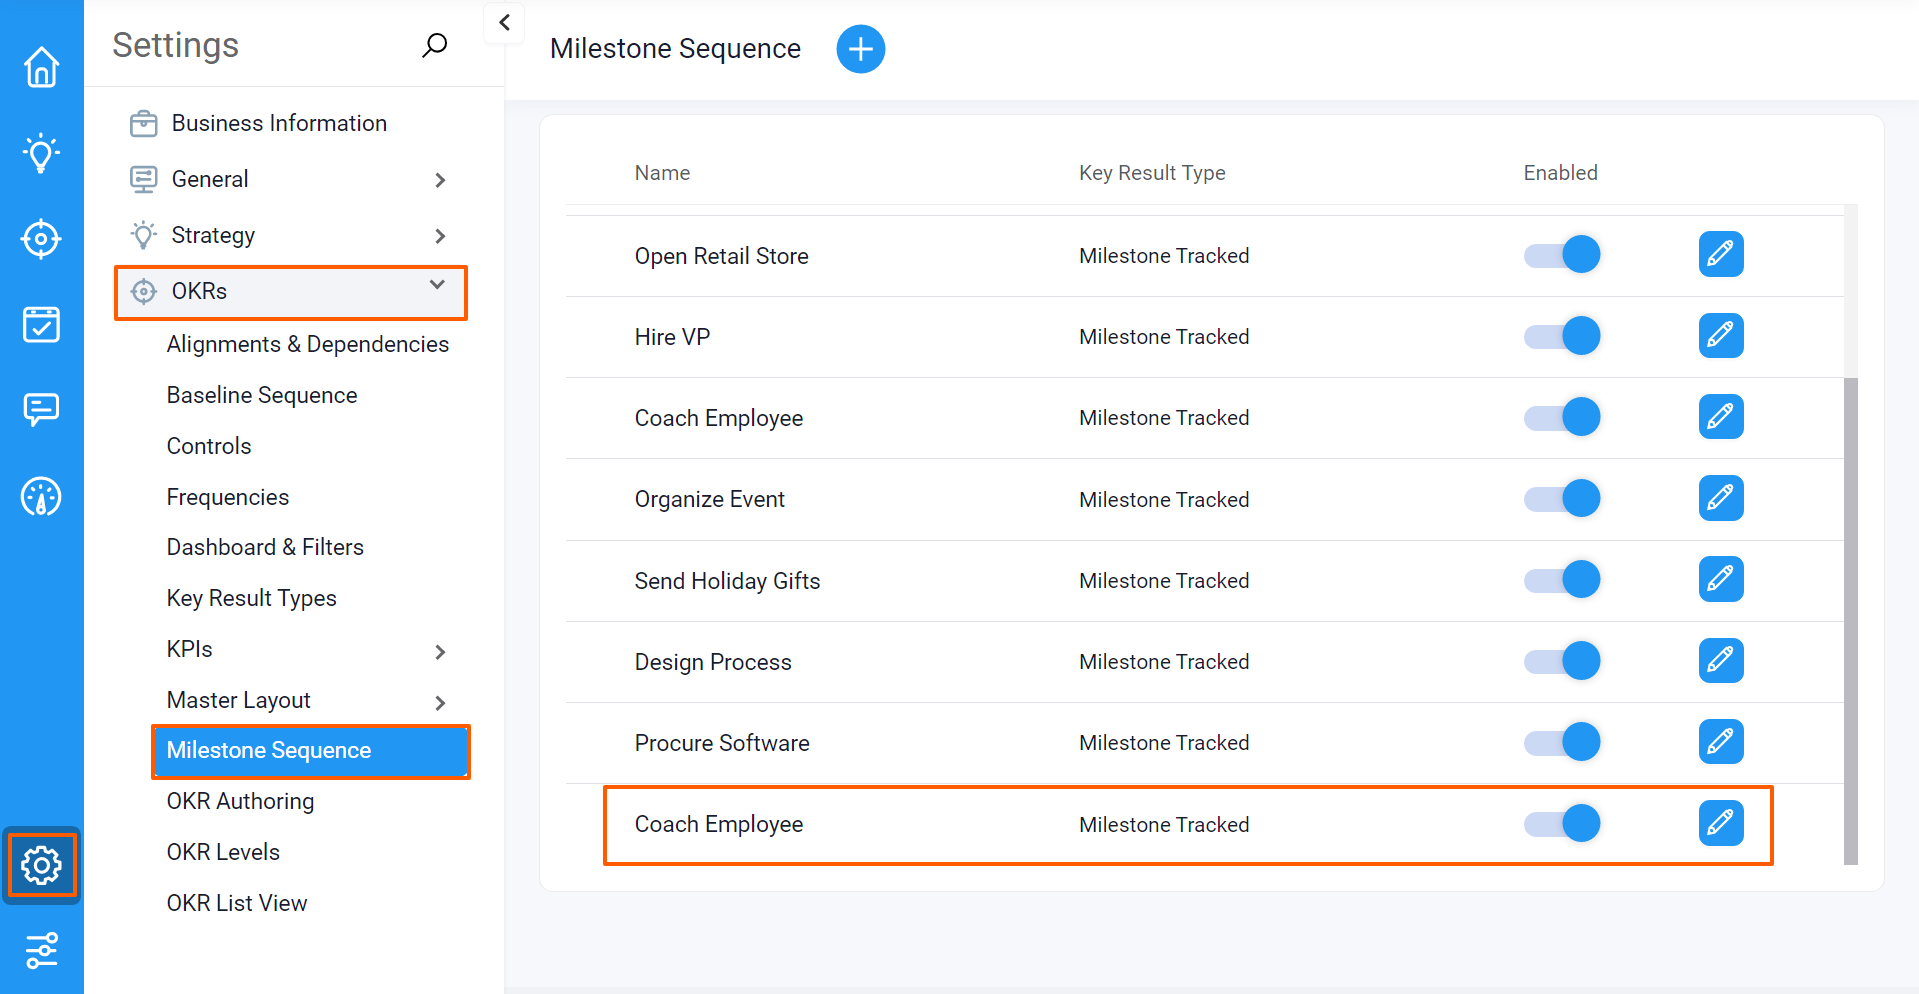This screenshot has height=994, width=1919.
Task: Expand the General settings section
Action: [440, 180]
